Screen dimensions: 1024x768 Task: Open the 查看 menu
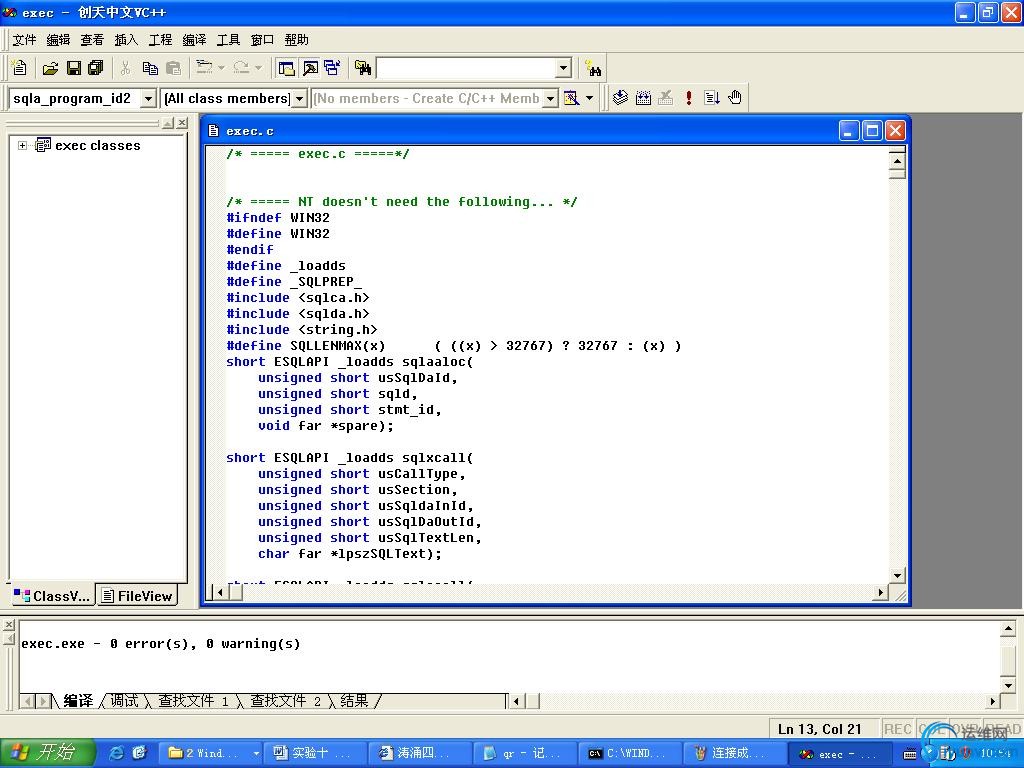click(92, 40)
